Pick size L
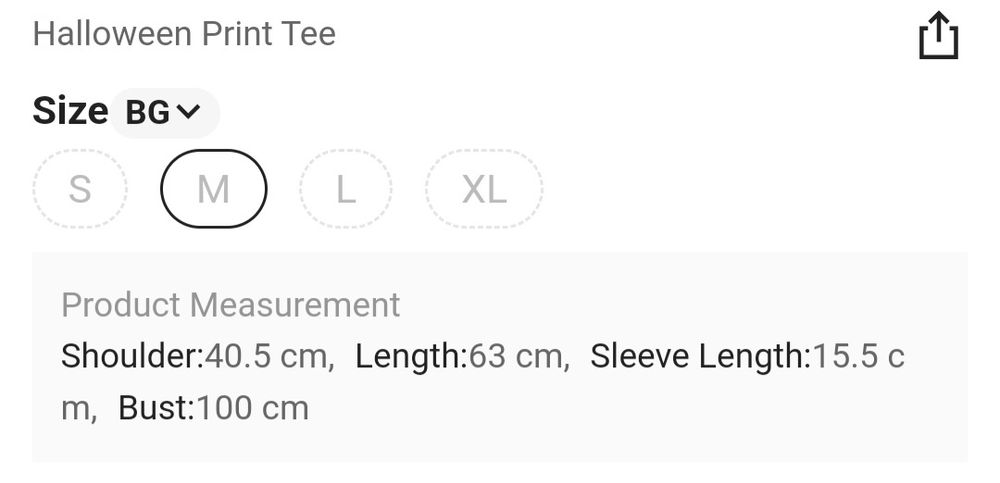 pos(346,189)
